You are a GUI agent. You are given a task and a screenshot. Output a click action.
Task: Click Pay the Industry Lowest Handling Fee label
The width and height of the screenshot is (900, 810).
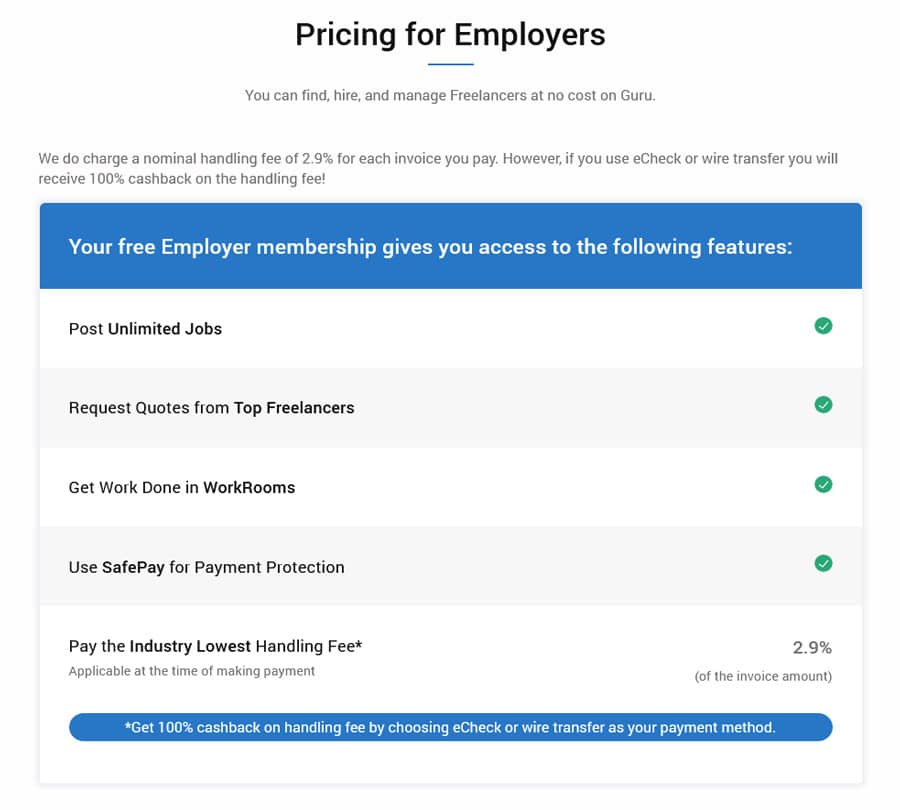pos(215,646)
